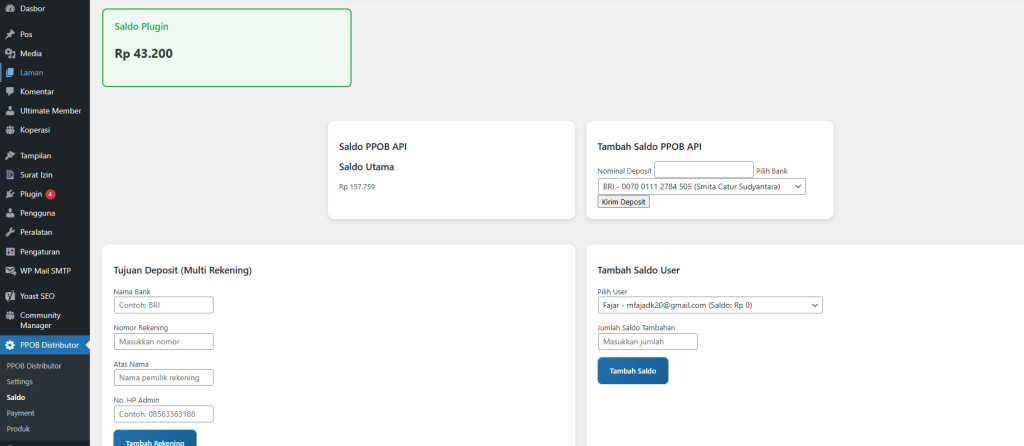Screen dimensions: 1024x446
Task: Click the WP Mail SMTP envelope icon
Action: coord(9,270)
